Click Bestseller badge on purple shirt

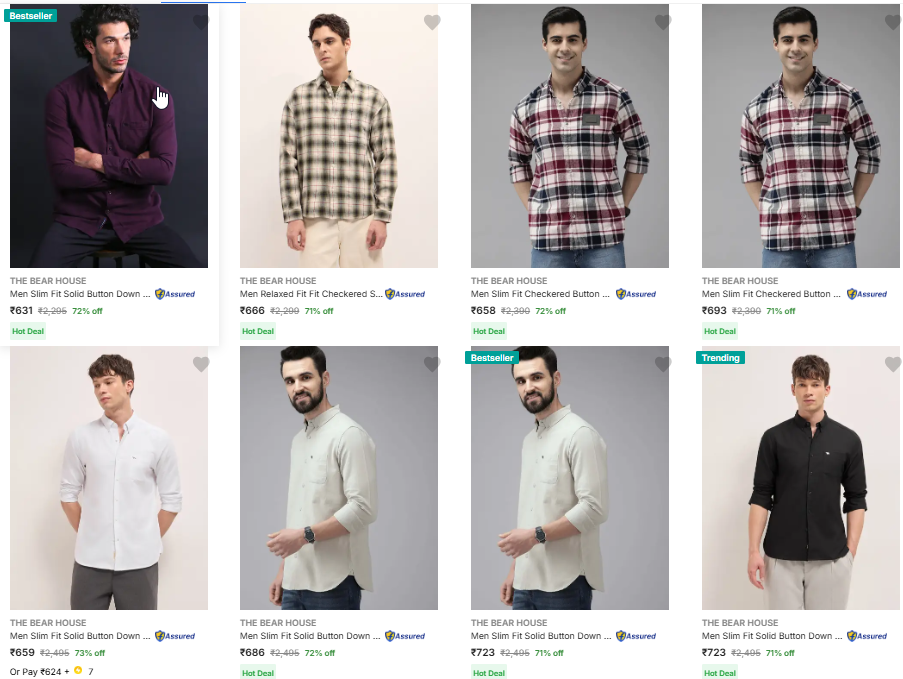click(x=31, y=16)
